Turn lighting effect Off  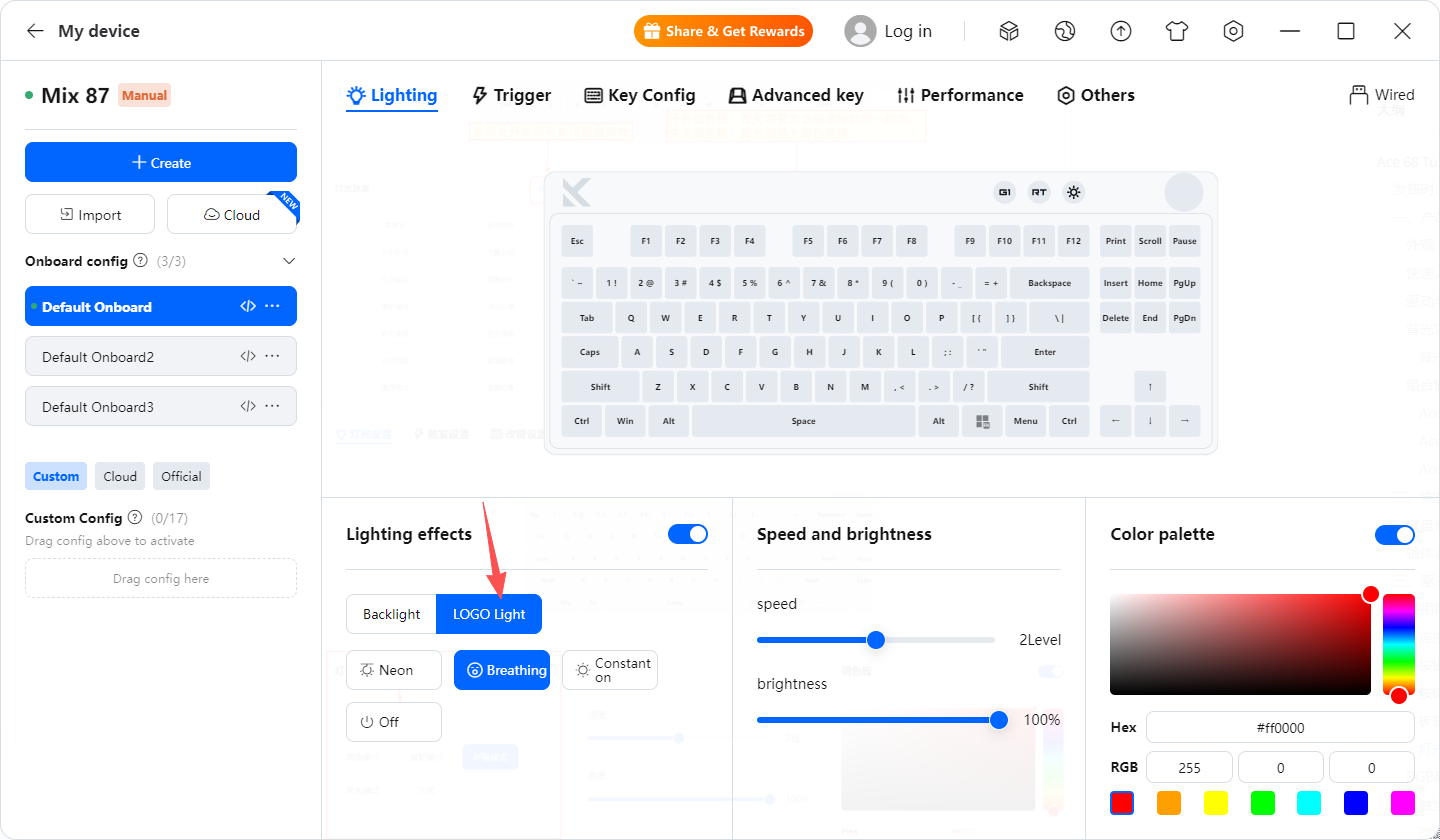tap(394, 722)
